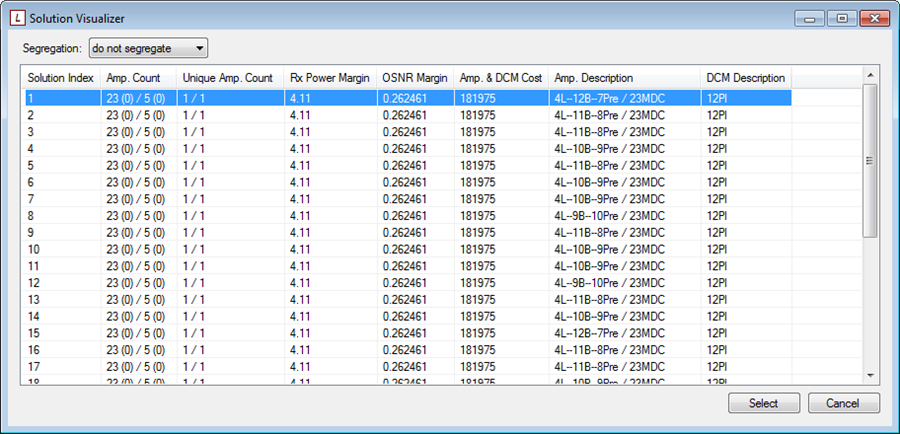The image size is (900, 434).
Task: Select solution row with index 15
Action: pos(407,334)
